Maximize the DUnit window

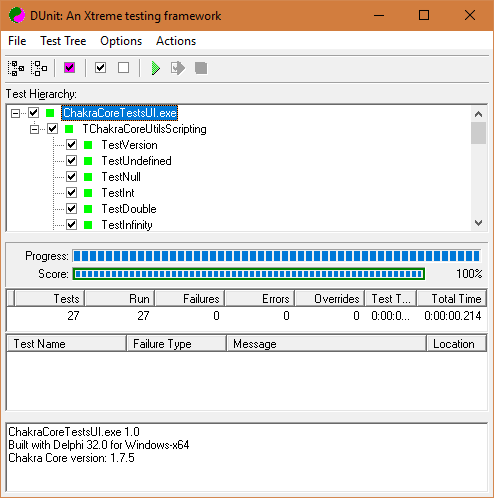(424, 15)
